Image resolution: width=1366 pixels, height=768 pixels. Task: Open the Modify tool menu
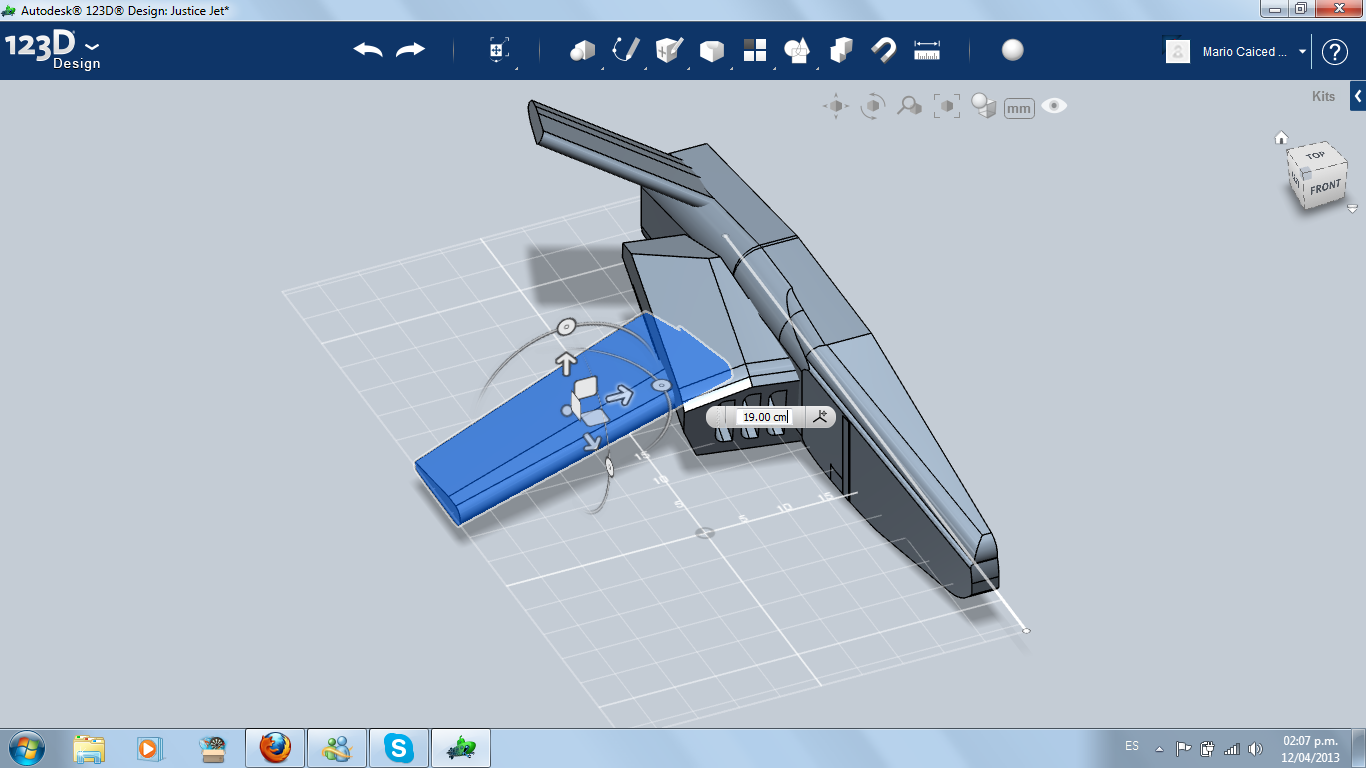(711, 51)
